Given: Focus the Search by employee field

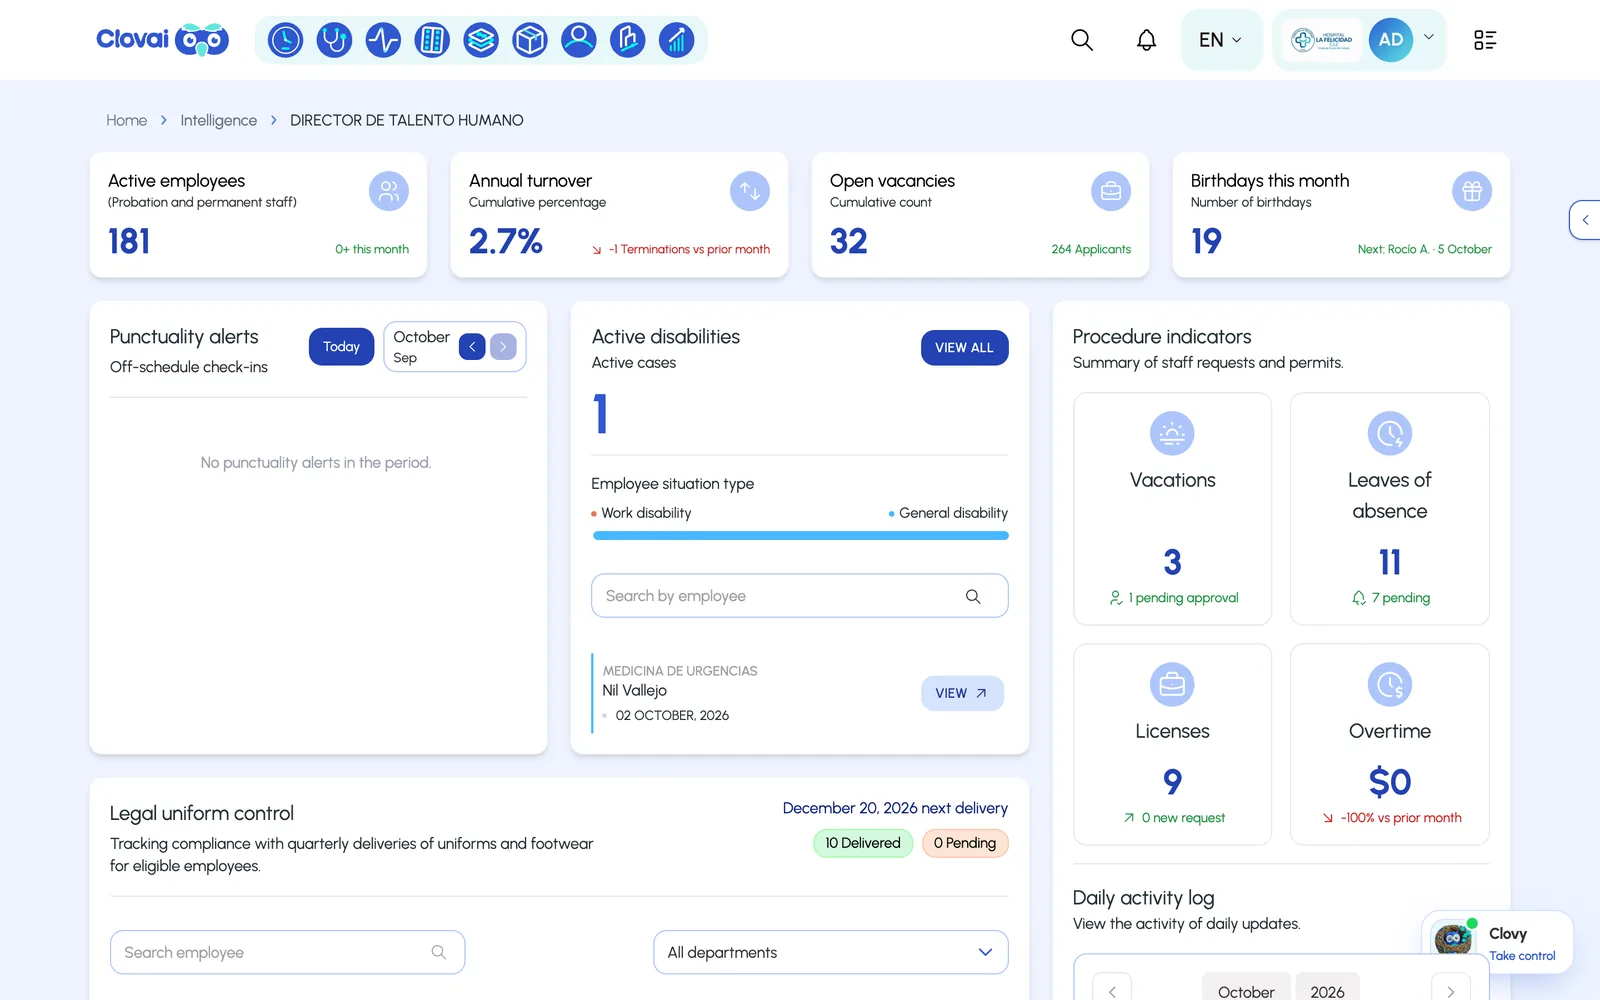Looking at the screenshot, I should click(799, 596).
